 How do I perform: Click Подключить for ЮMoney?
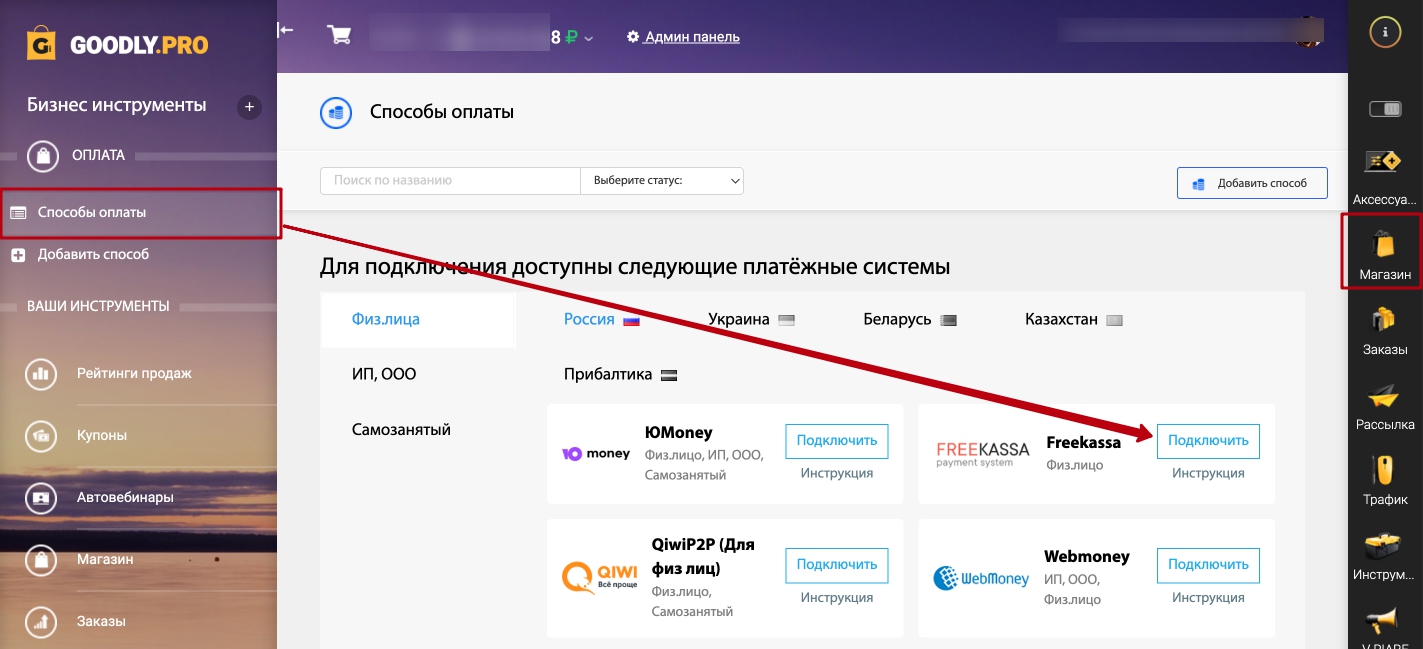point(837,441)
